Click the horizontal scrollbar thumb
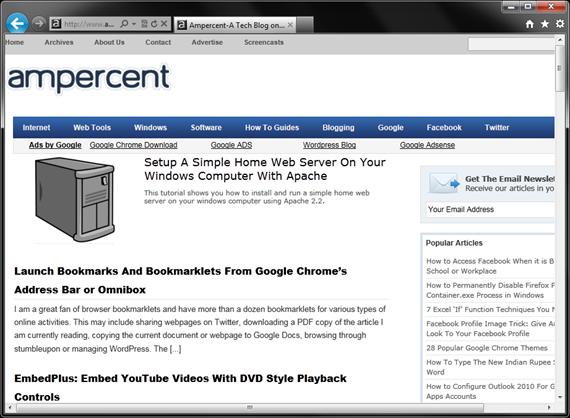This screenshot has width=570, height=418. click(x=250, y=408)
